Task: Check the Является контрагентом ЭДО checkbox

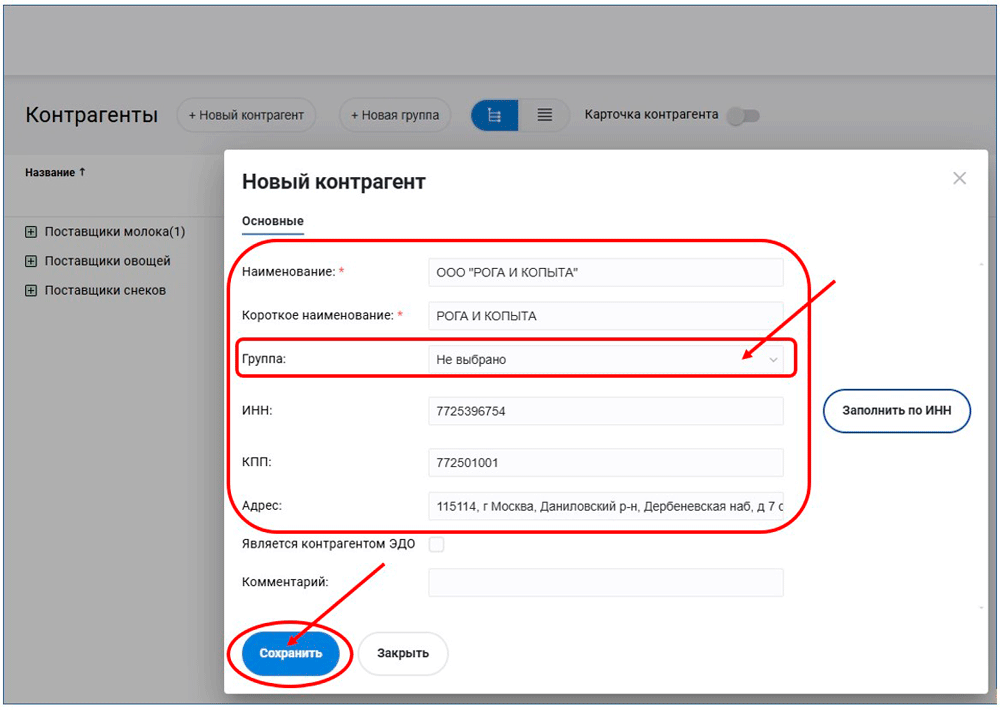Action: (436, 544)
